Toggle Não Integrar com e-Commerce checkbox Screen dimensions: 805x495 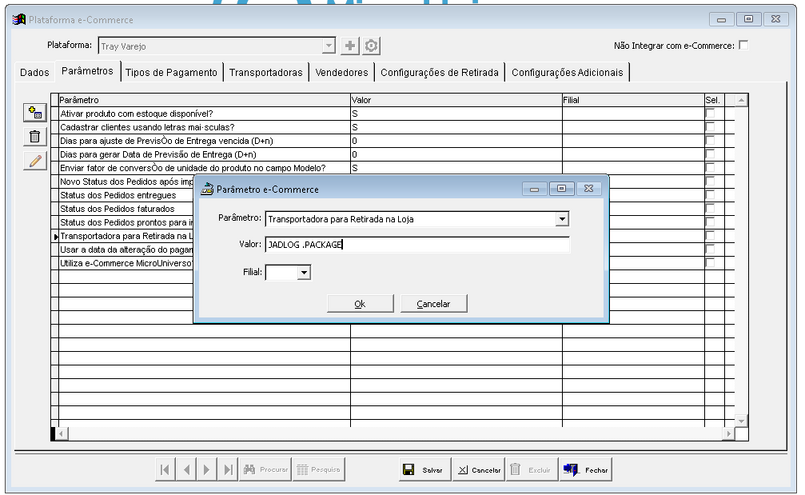coord(743,45)
